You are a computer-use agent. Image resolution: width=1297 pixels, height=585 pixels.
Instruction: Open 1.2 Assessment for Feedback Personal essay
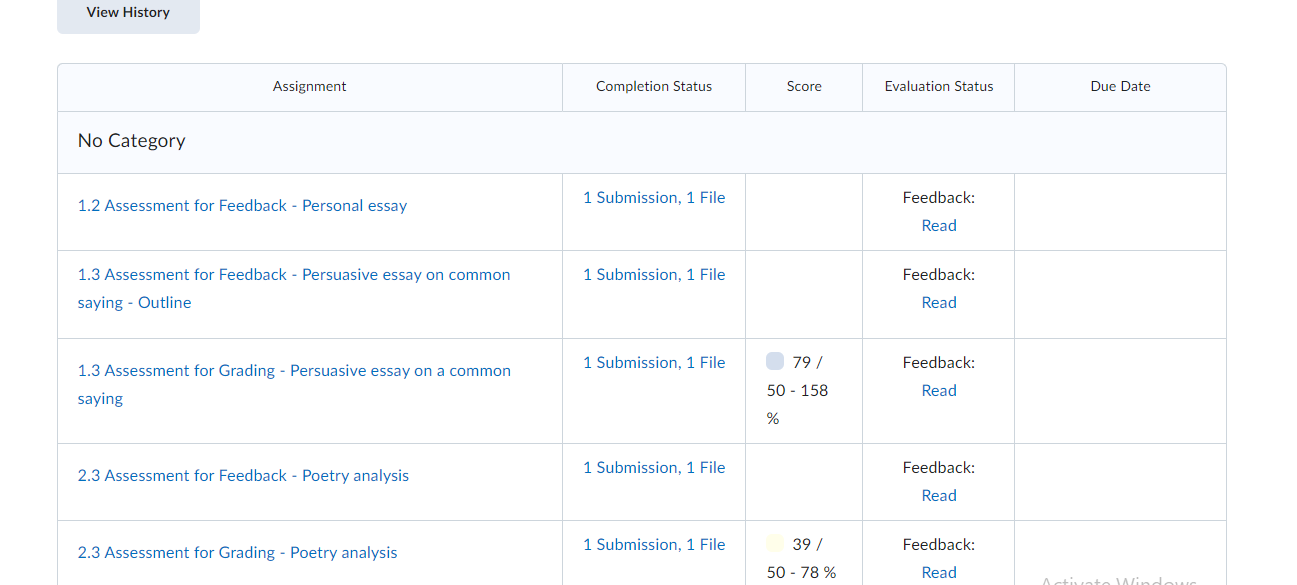242,206
